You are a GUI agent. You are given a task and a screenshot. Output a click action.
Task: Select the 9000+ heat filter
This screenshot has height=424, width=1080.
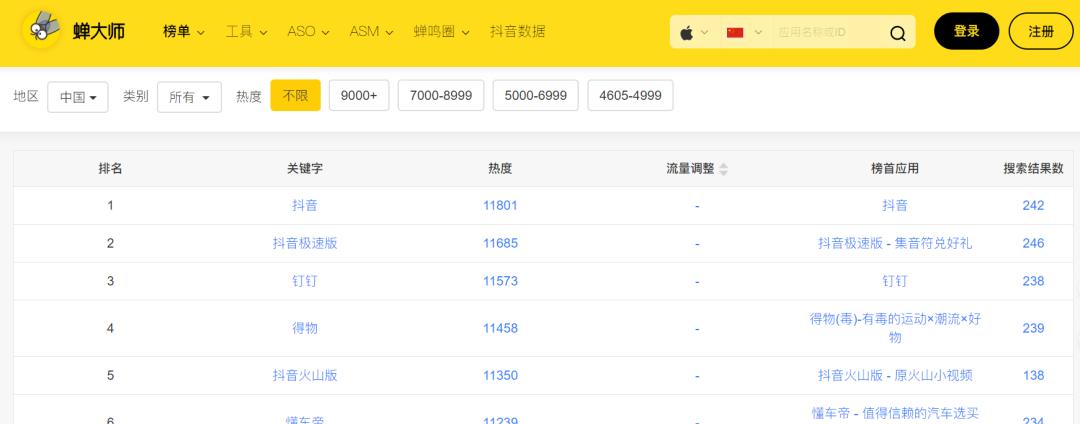pyautogui.click(x=359, y=96)
